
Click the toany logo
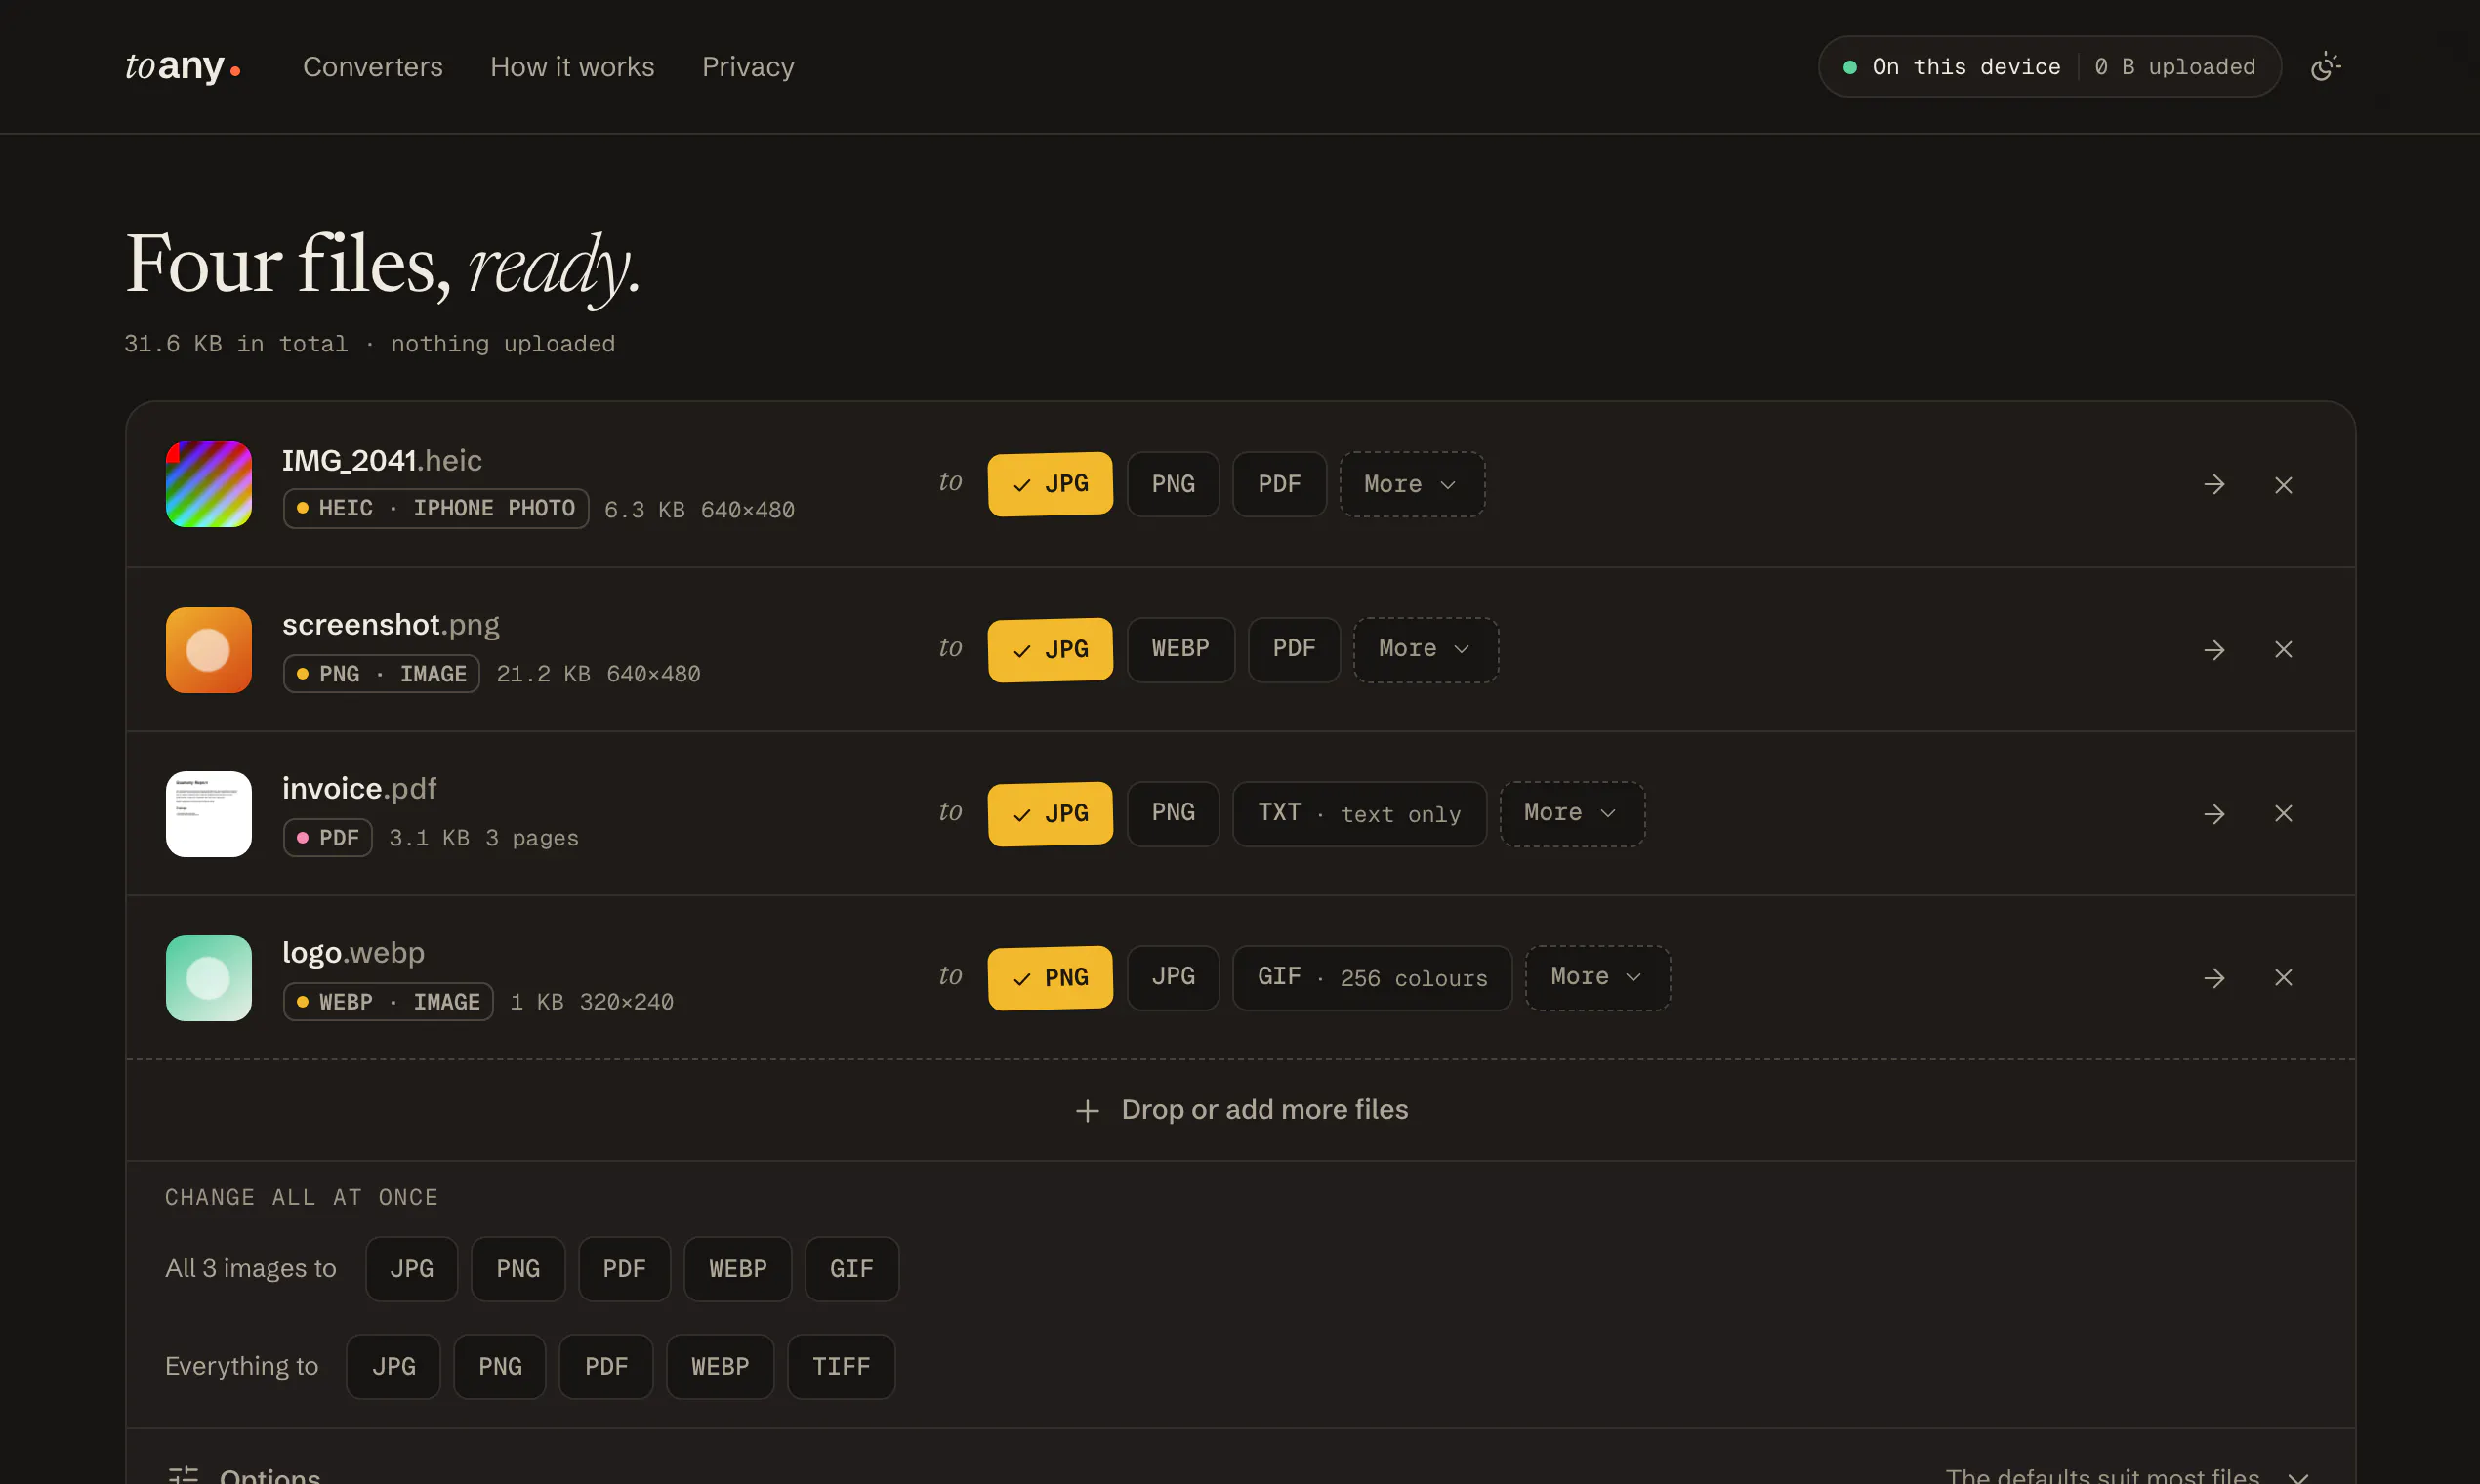182,67
